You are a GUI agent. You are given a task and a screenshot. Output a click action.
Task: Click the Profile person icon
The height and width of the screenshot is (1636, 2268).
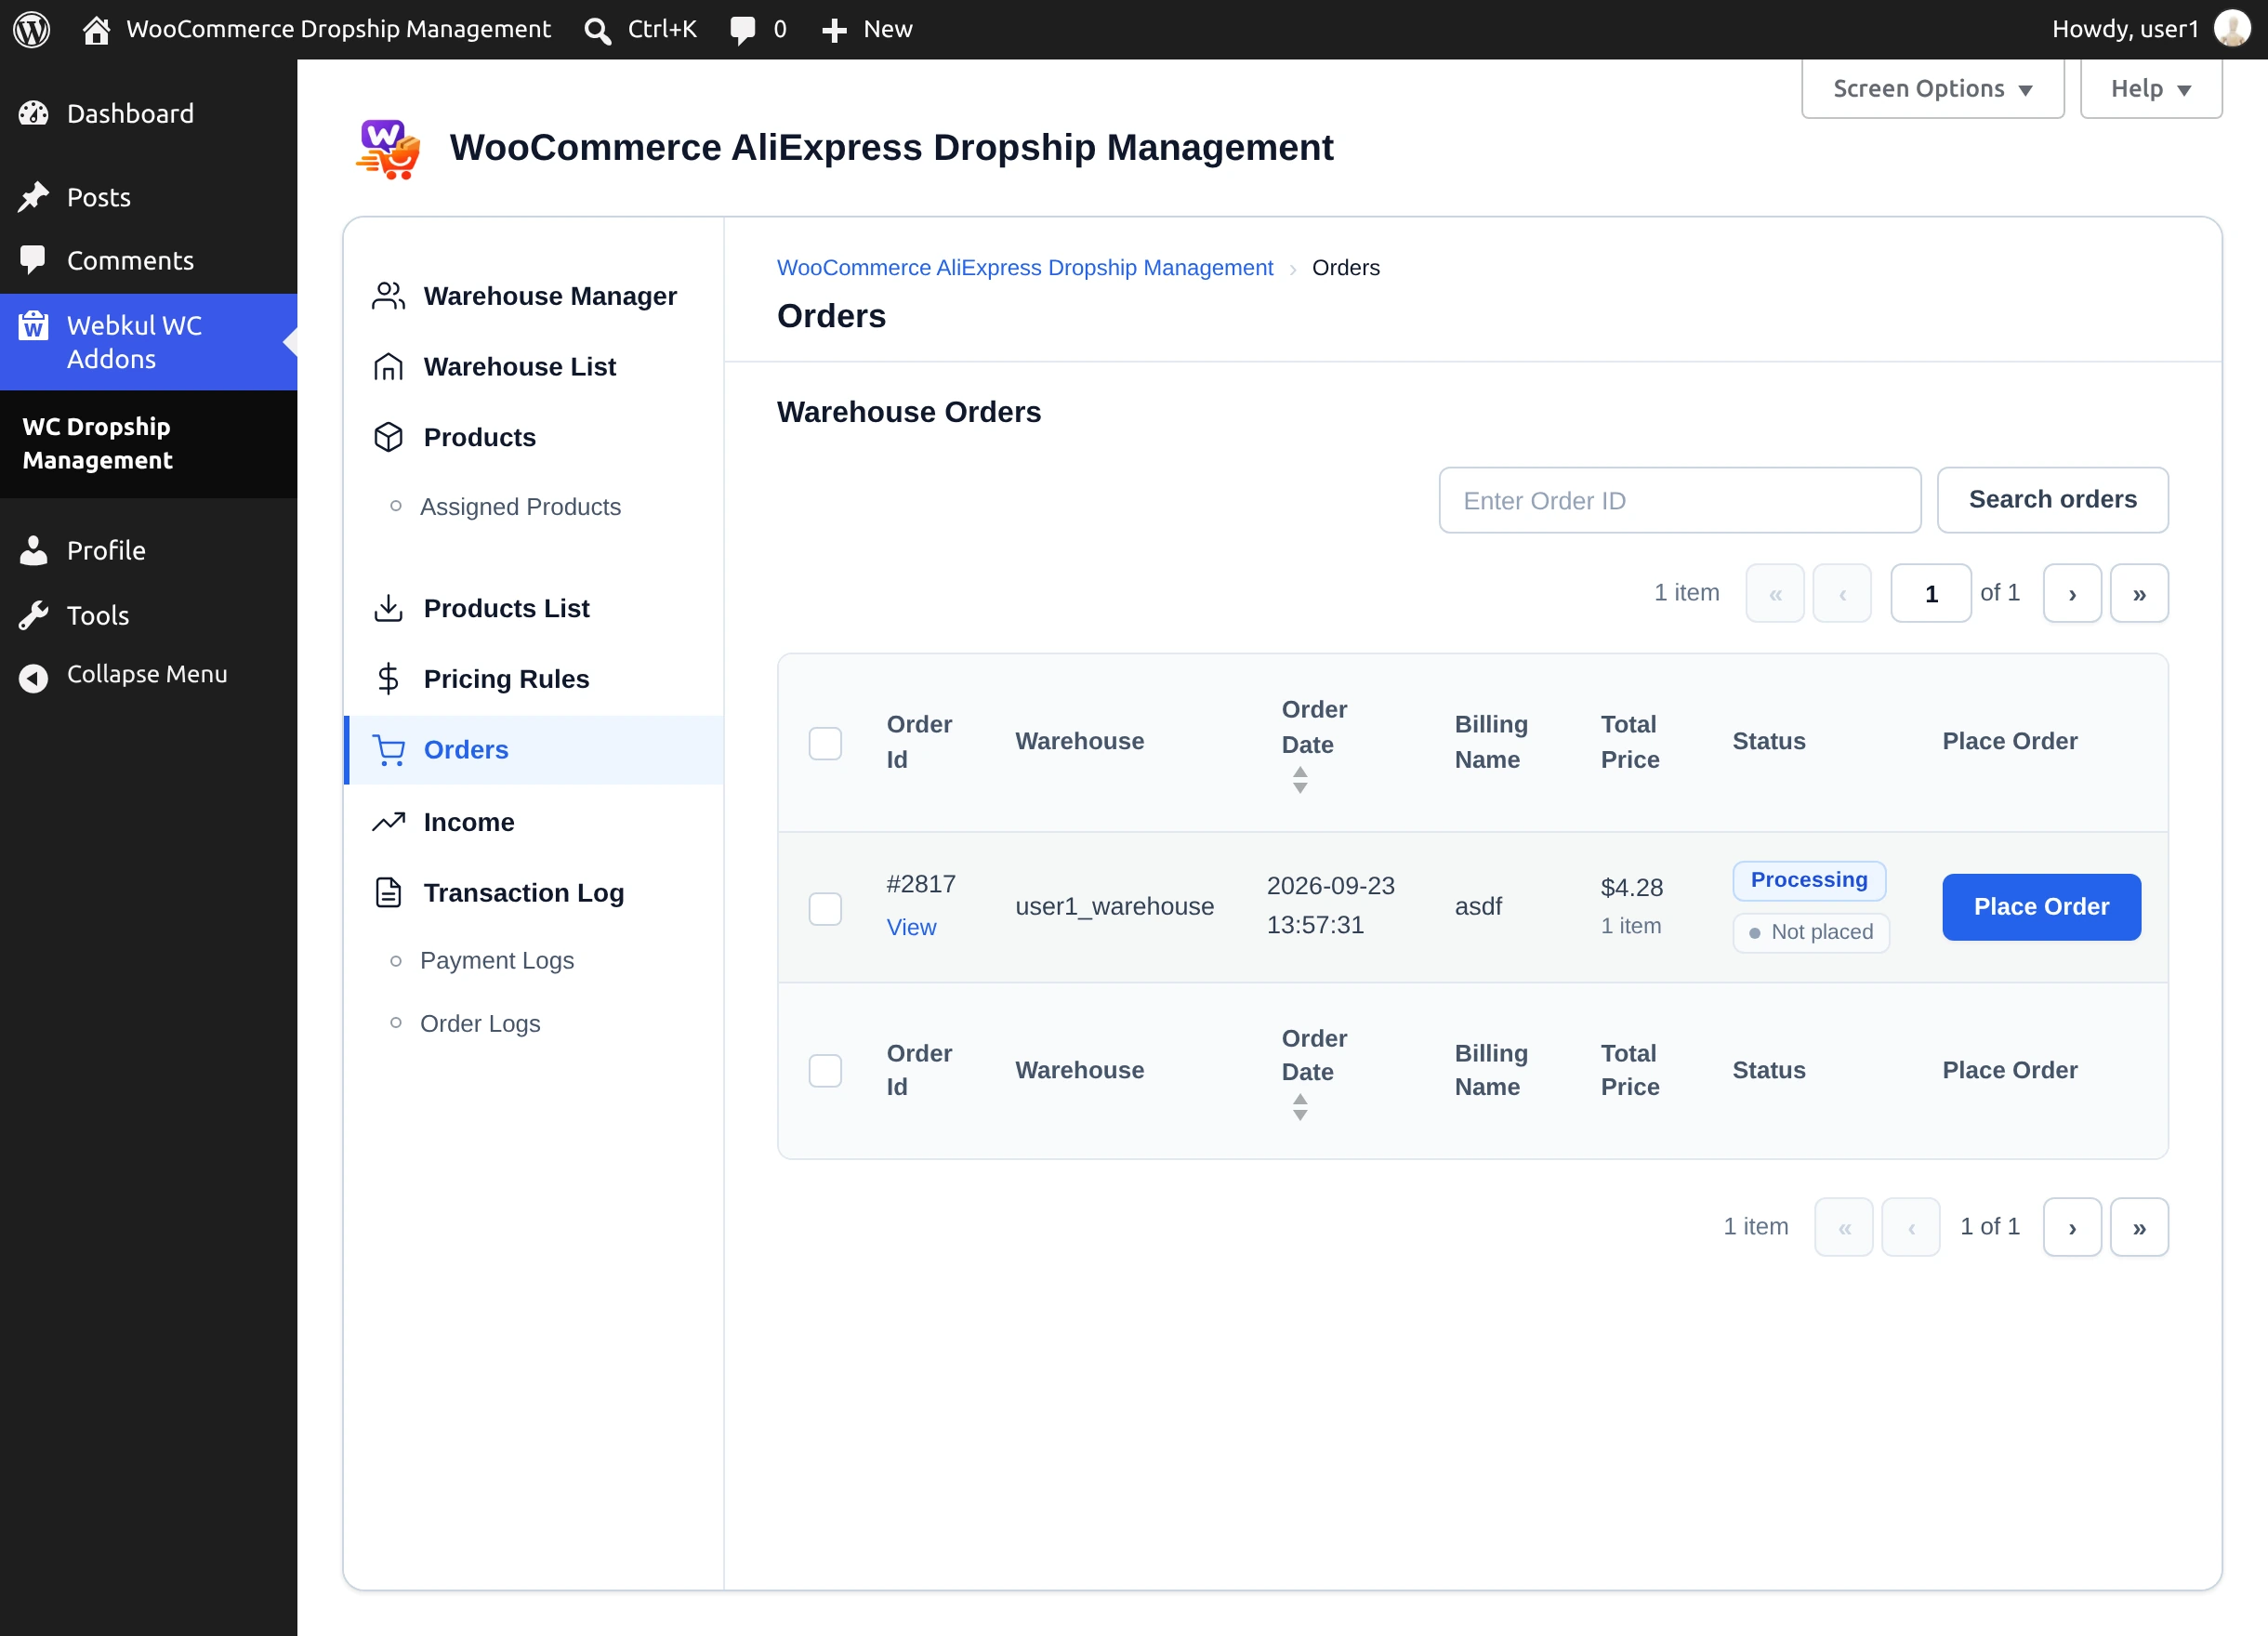pos(34,551)
